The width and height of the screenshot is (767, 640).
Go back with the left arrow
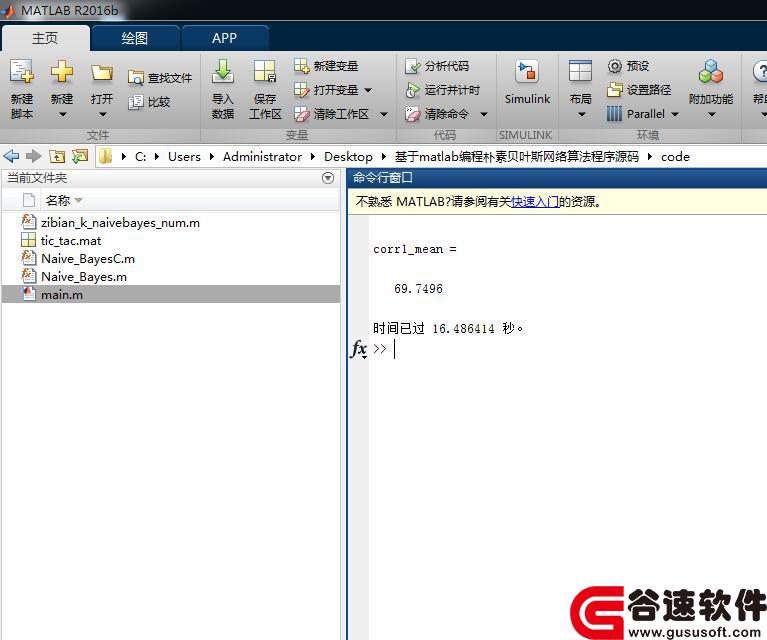(11, 157)
